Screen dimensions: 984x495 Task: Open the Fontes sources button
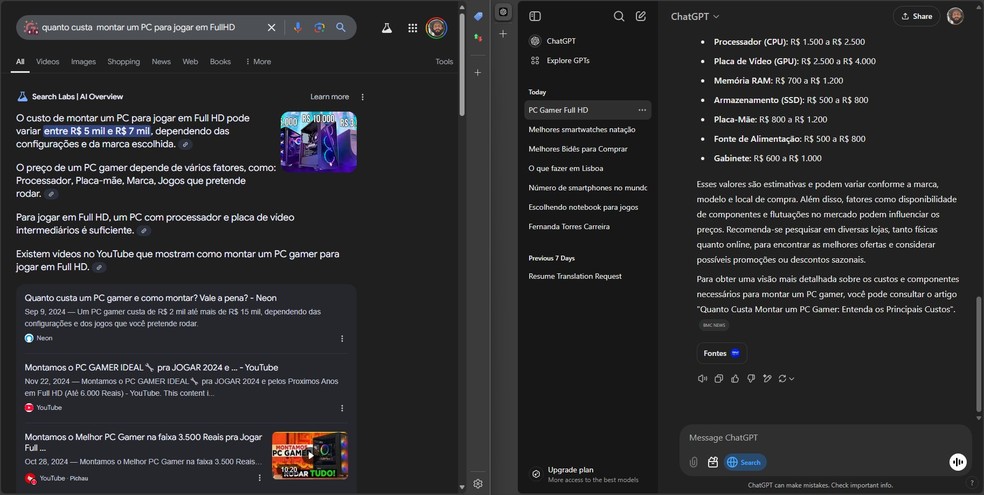pos(722,353)
